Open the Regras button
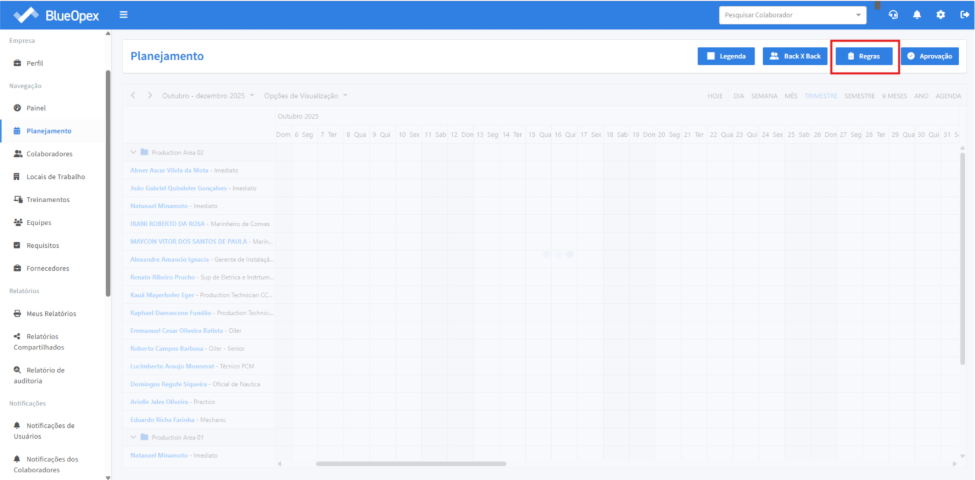975x480 pixels. point(864,56)
